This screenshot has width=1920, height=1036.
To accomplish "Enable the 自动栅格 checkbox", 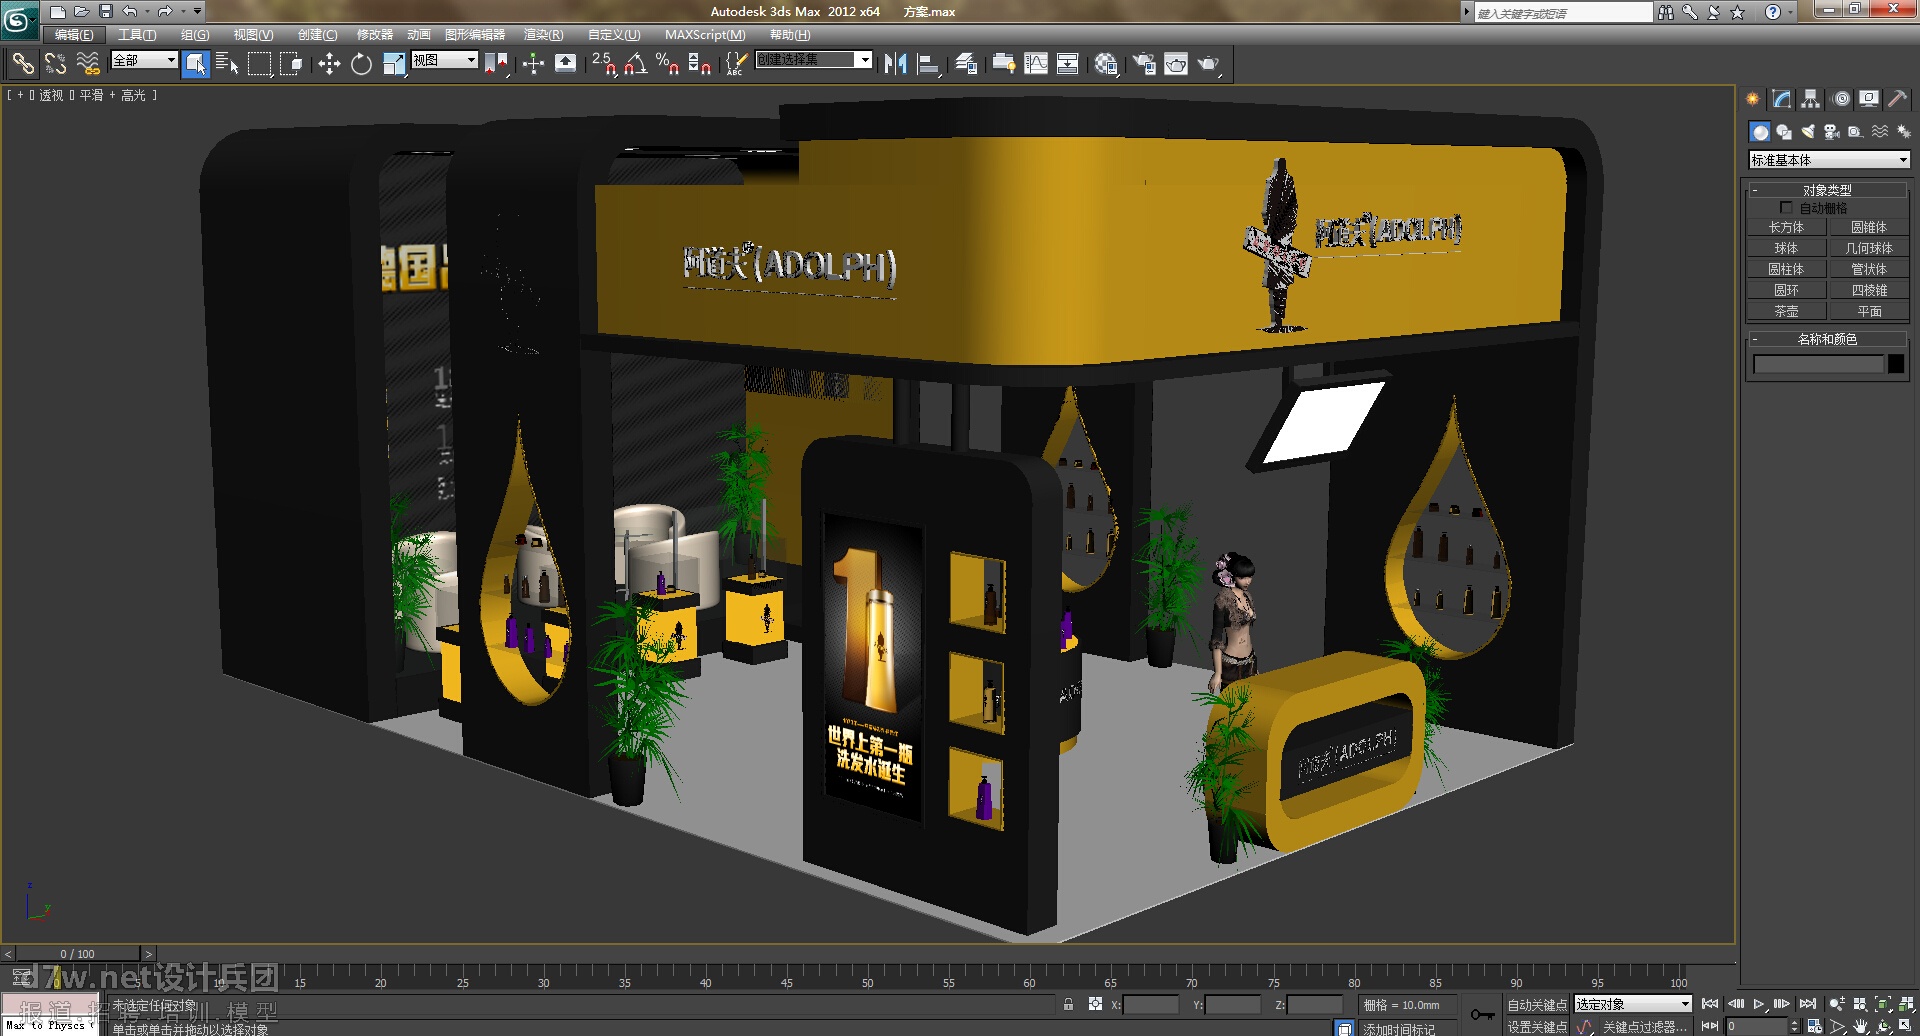I will pyautogui.click(x=1786, y=208).
